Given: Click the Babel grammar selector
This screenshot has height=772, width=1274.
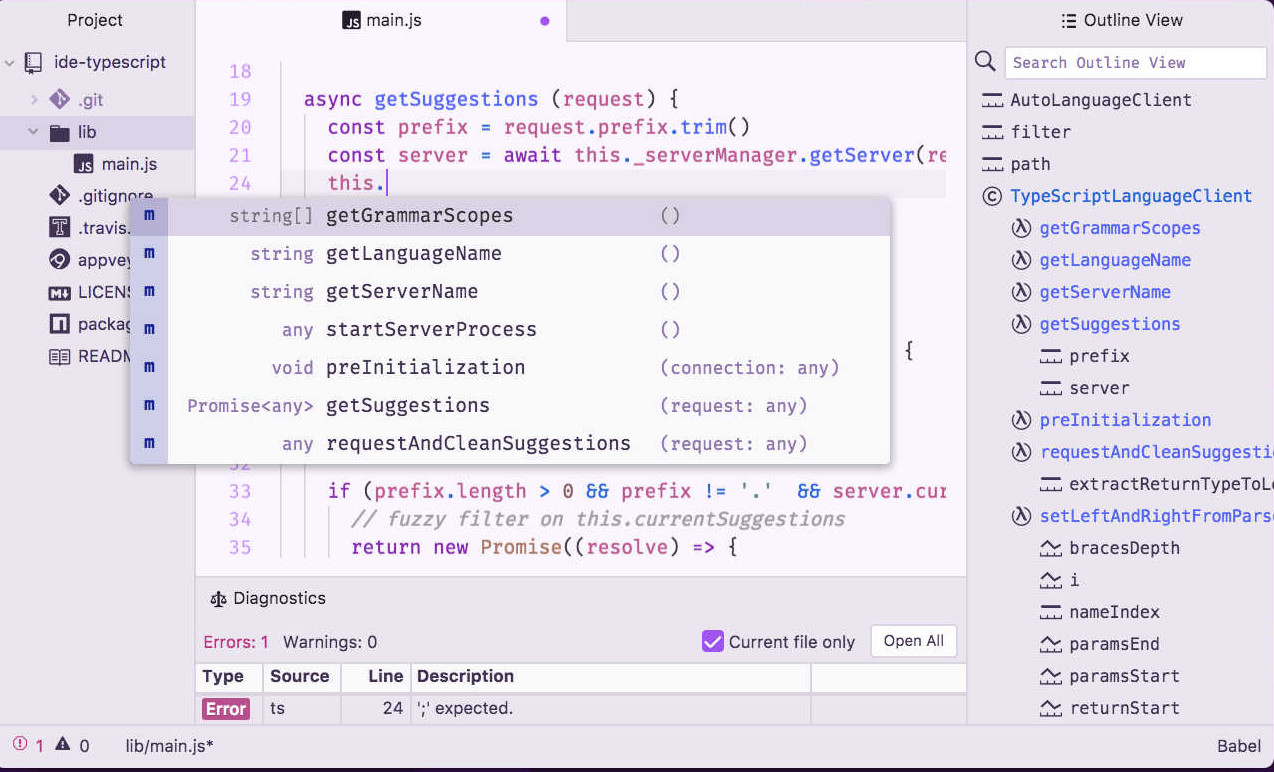Looking at the screenshot, I should (x=1239, y=746).
